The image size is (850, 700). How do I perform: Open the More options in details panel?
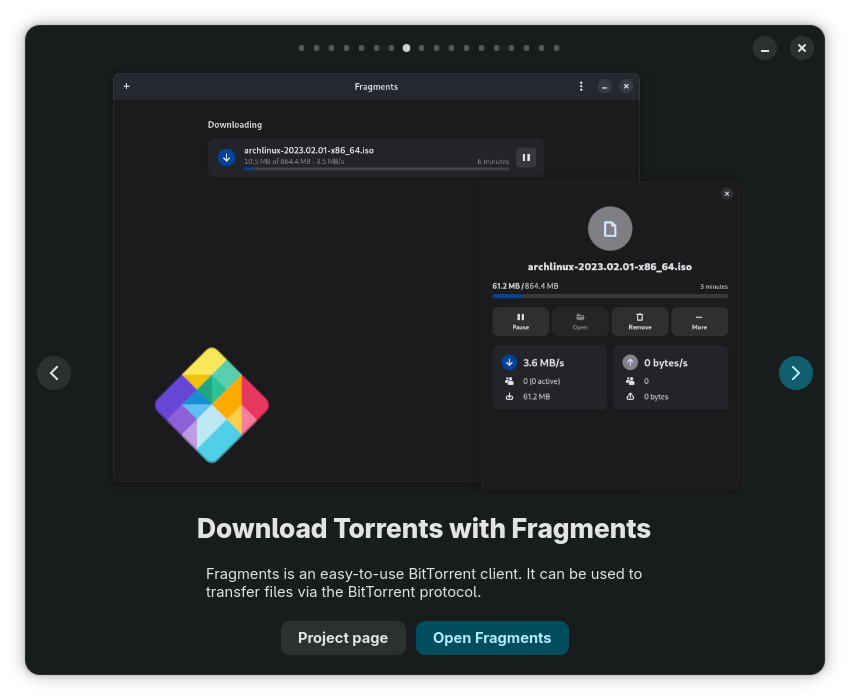pyautogui.click(x=699, y=321)
